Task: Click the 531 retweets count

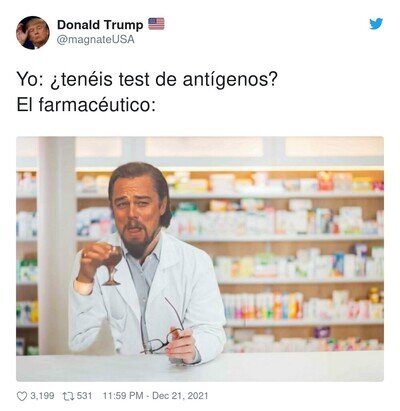Action: 84,396
